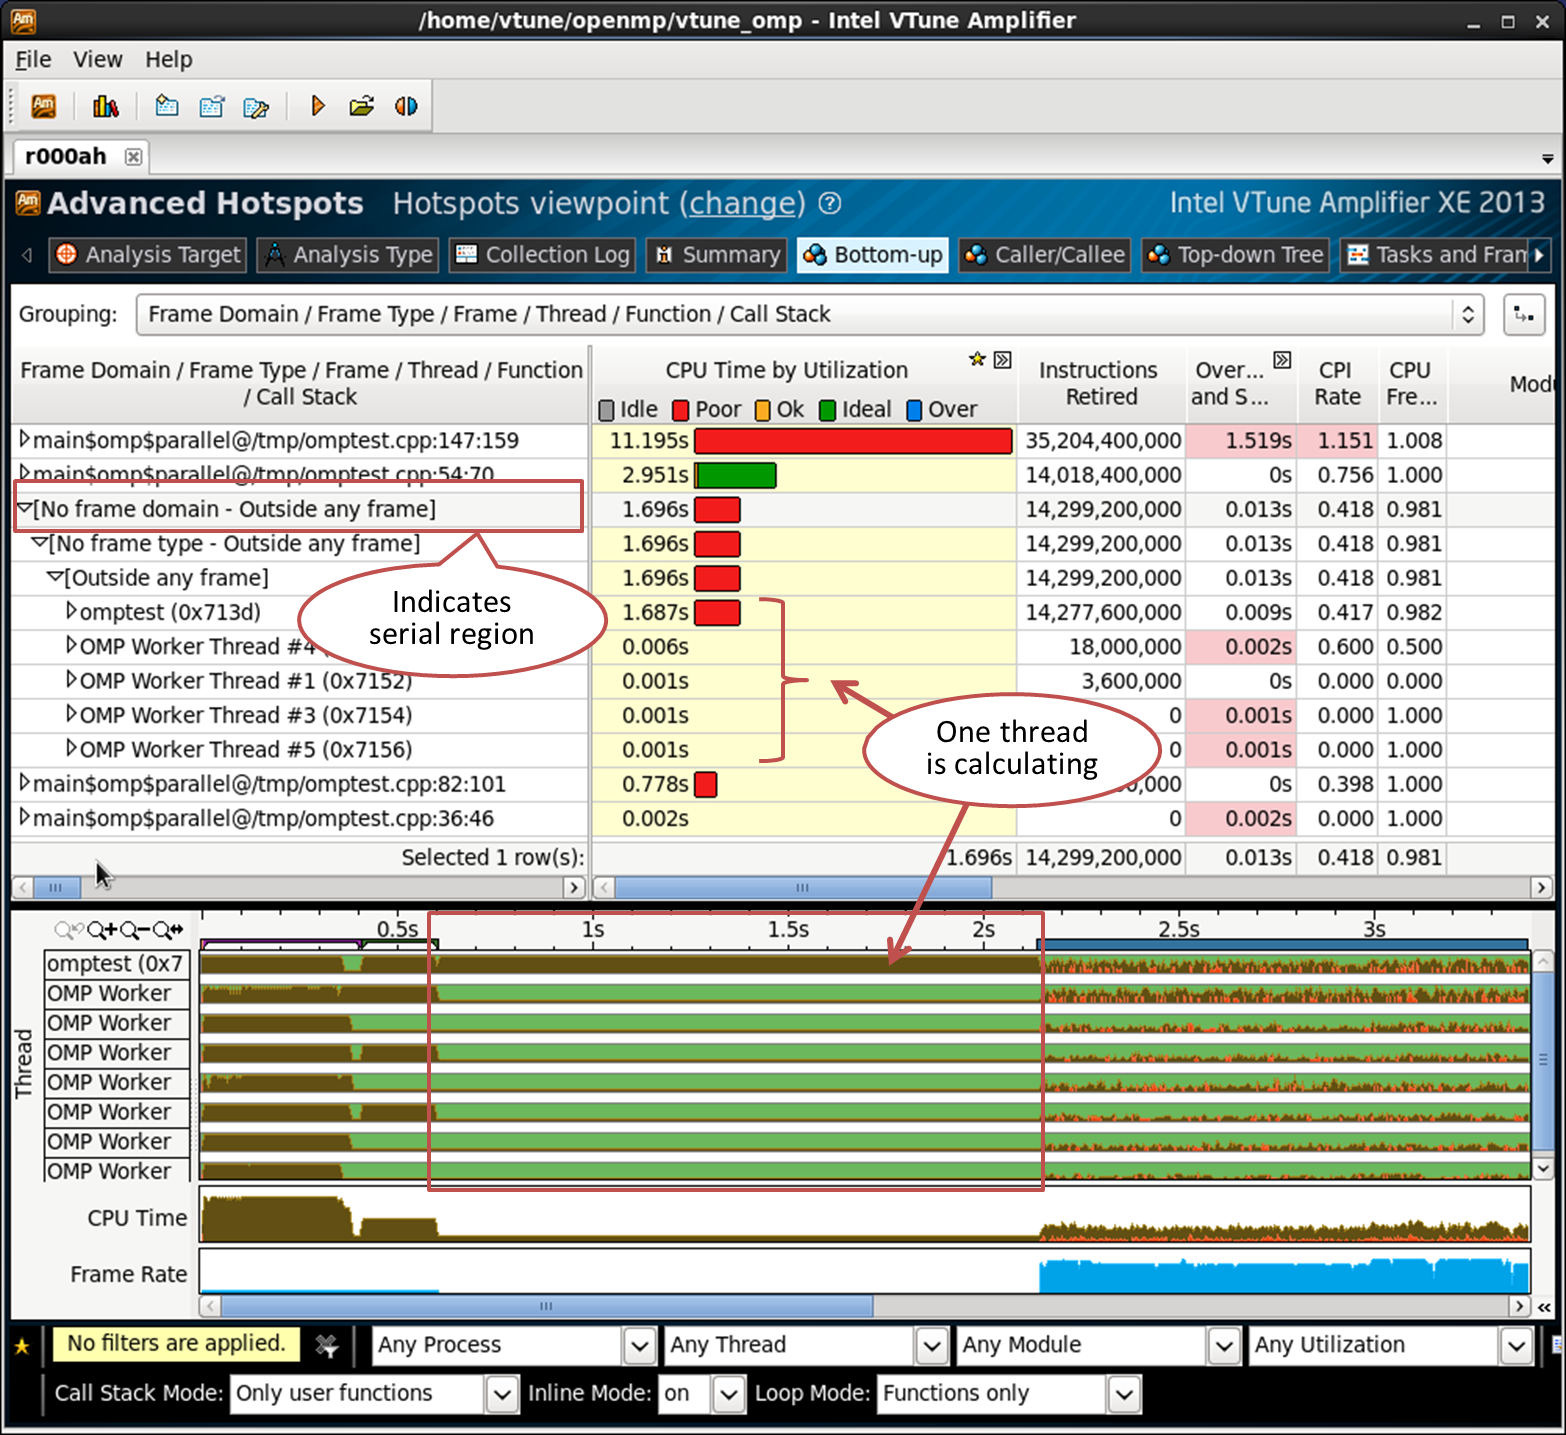The image size is (1566, 1435).
Task: Expand the omptest.cpp:147:159 frame domain row
Action: tap(25, 439)
